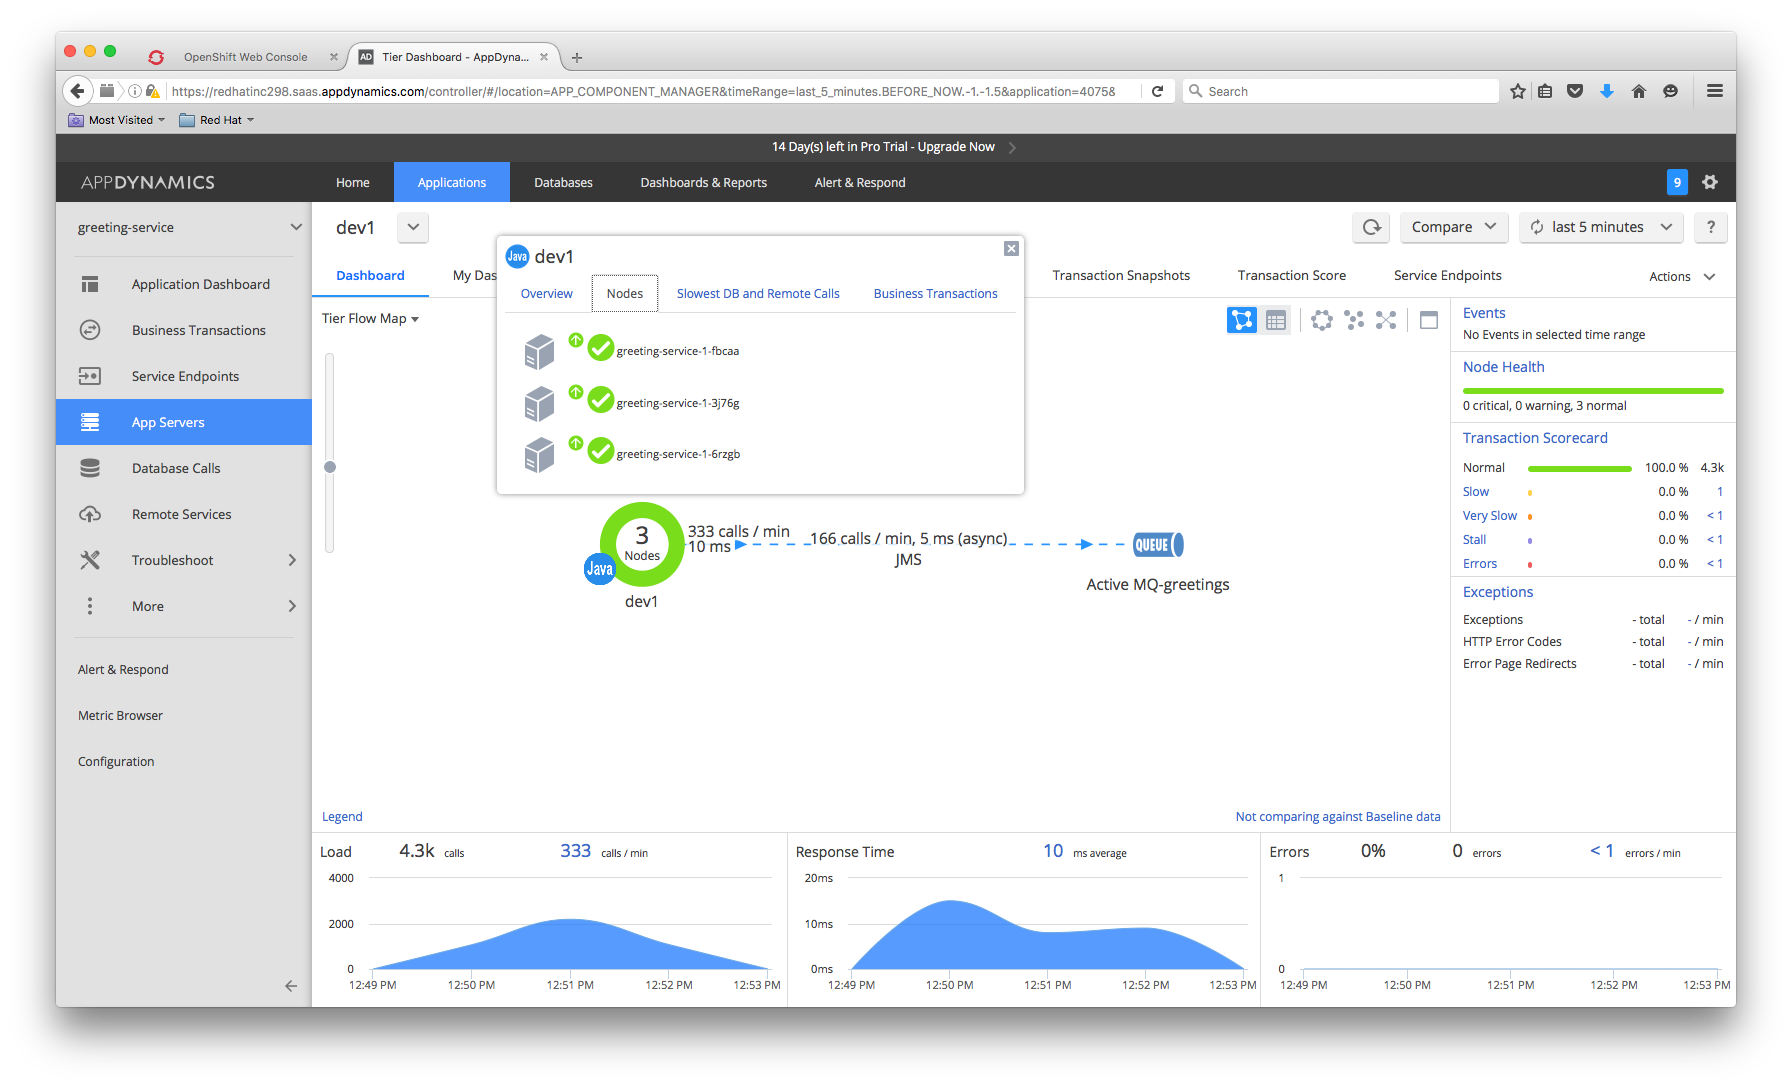Open the Transaction Score tab
Screen dimensions: 1792x1087
(1291, 275)
